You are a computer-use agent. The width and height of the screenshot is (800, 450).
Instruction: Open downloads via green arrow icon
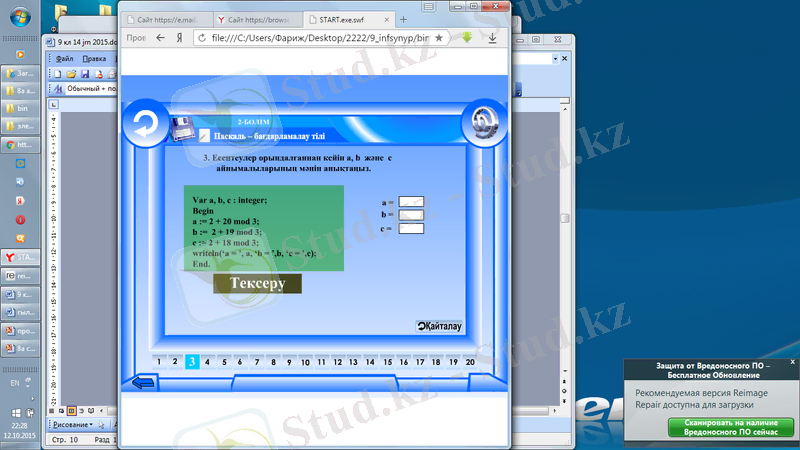pyautogui.click(x=466, y=38)
